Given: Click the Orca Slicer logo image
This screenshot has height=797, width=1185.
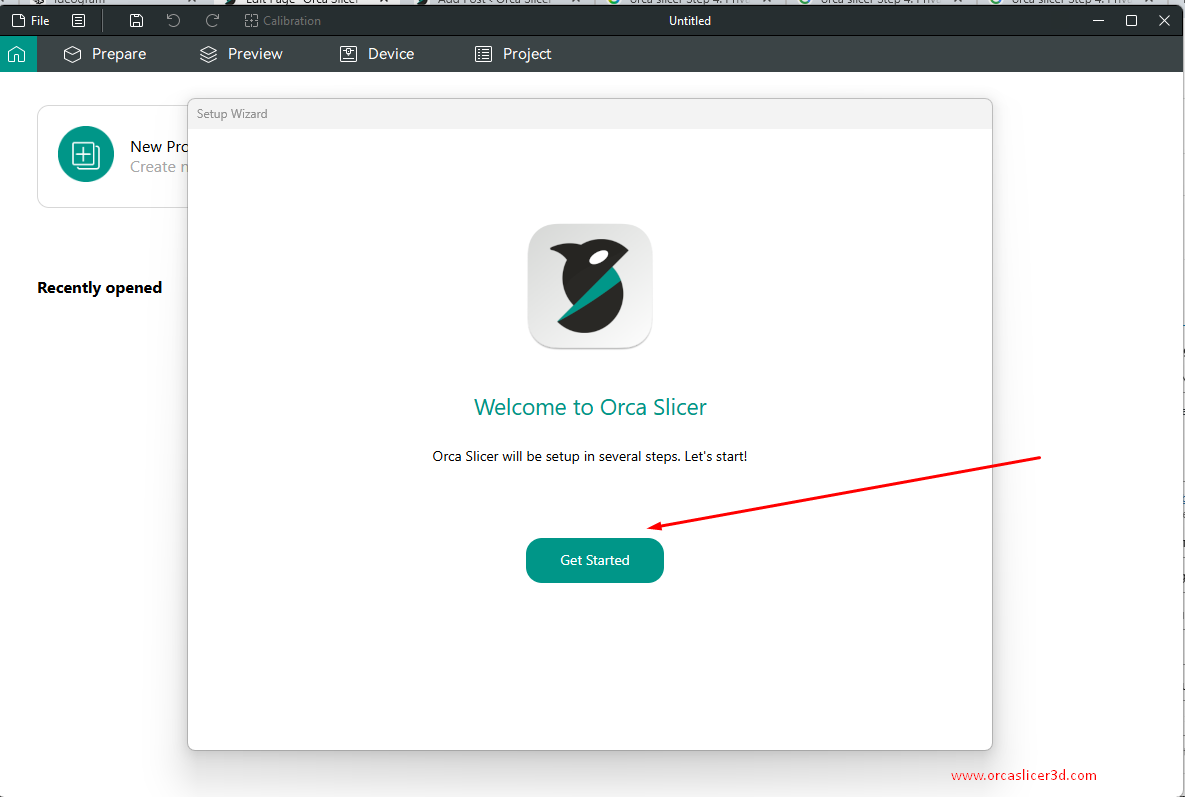Looking at the screenshot, I should click(590, 286).
